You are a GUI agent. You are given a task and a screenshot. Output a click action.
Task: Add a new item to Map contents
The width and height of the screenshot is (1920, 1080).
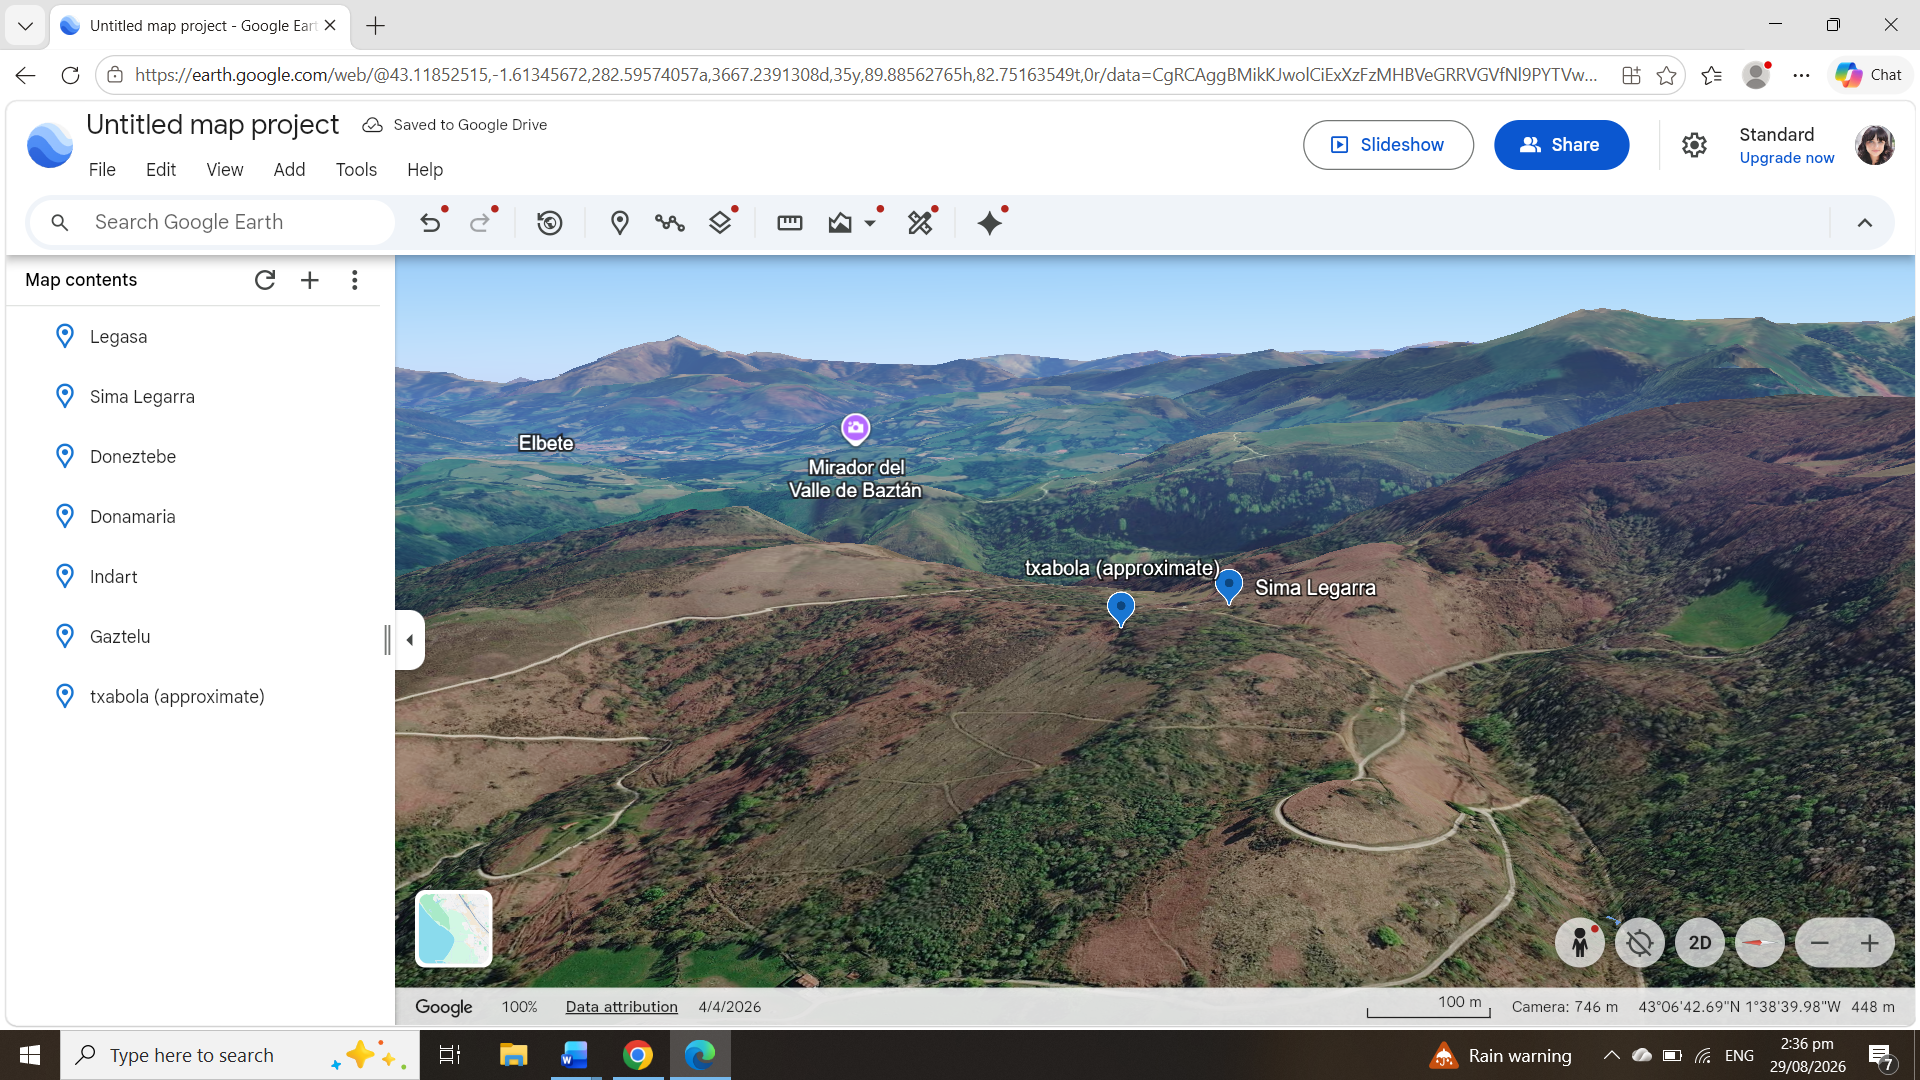point(310,280)
